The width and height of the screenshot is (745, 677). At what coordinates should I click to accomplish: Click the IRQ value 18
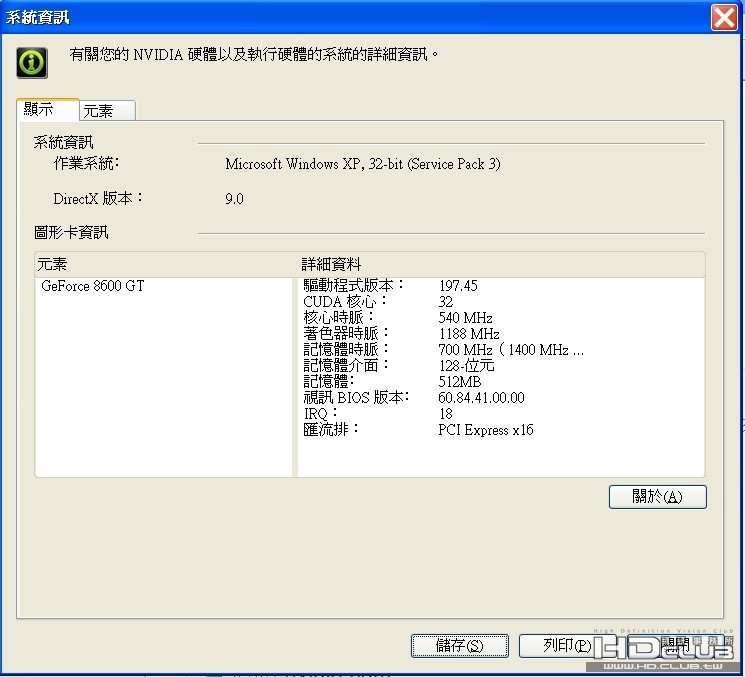click(x=446, y=413)
